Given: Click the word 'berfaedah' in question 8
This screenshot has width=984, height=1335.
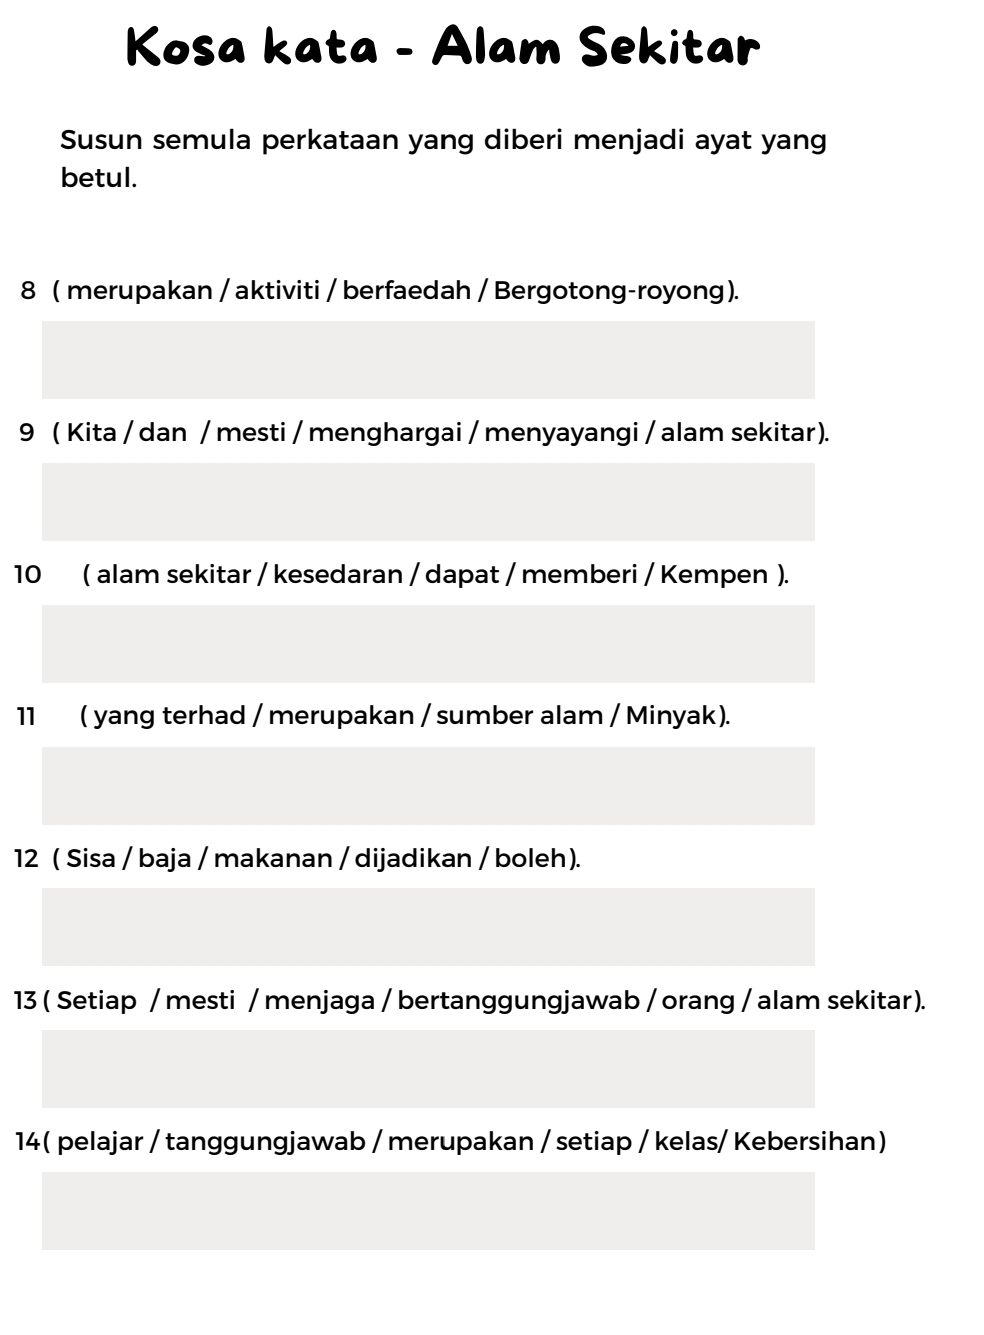Looking at the screenshot, I should 406,291.
